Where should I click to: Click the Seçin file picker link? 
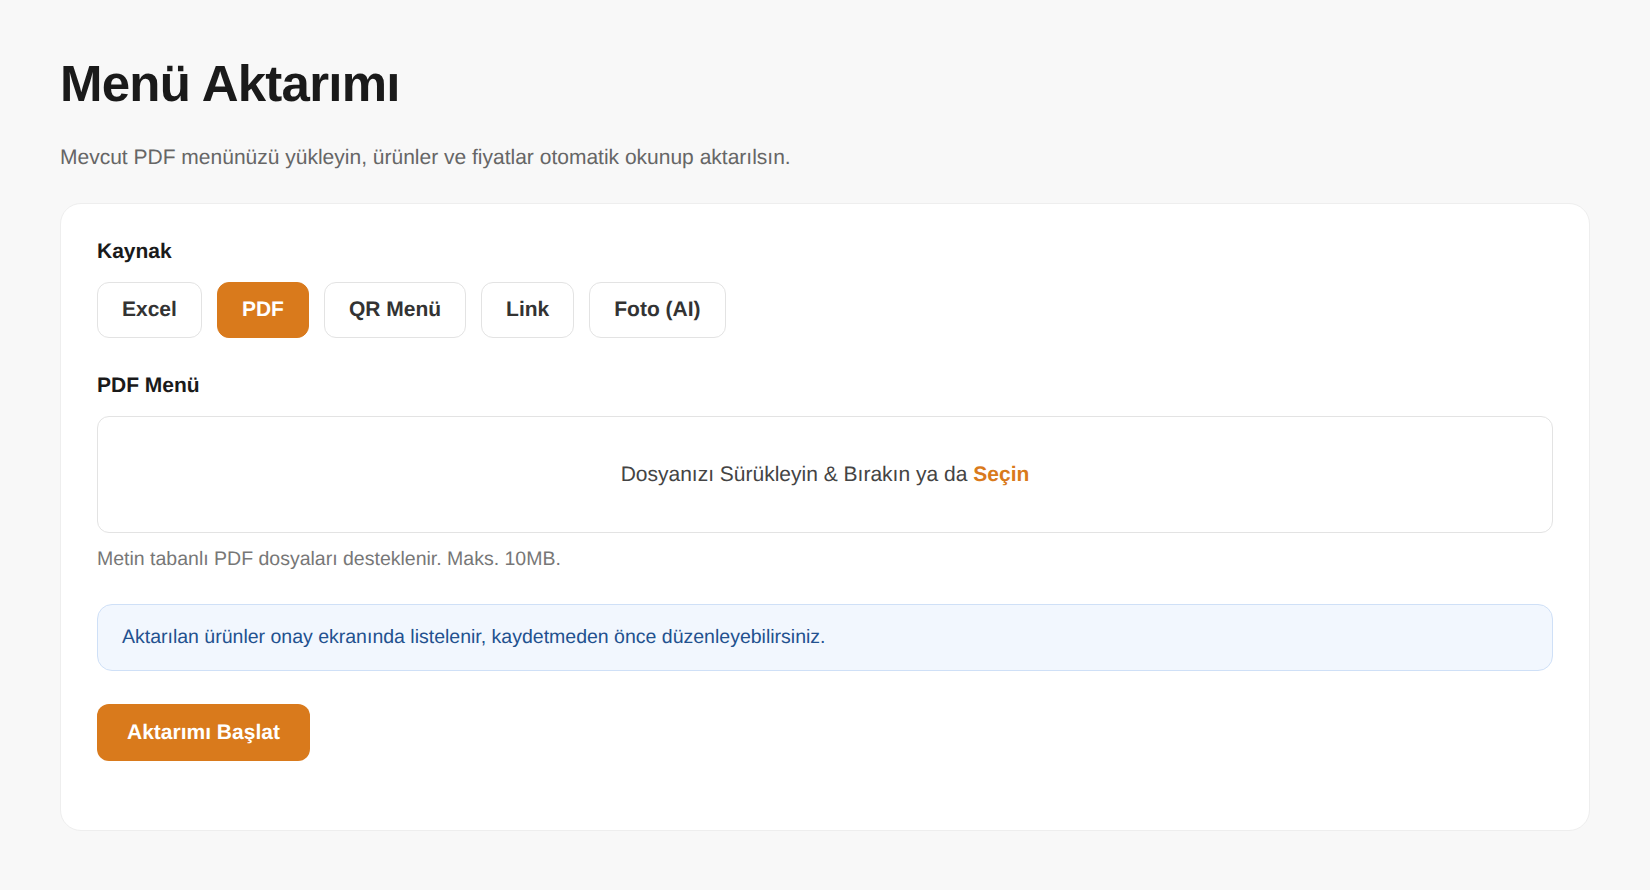[x=1001, y=474]
